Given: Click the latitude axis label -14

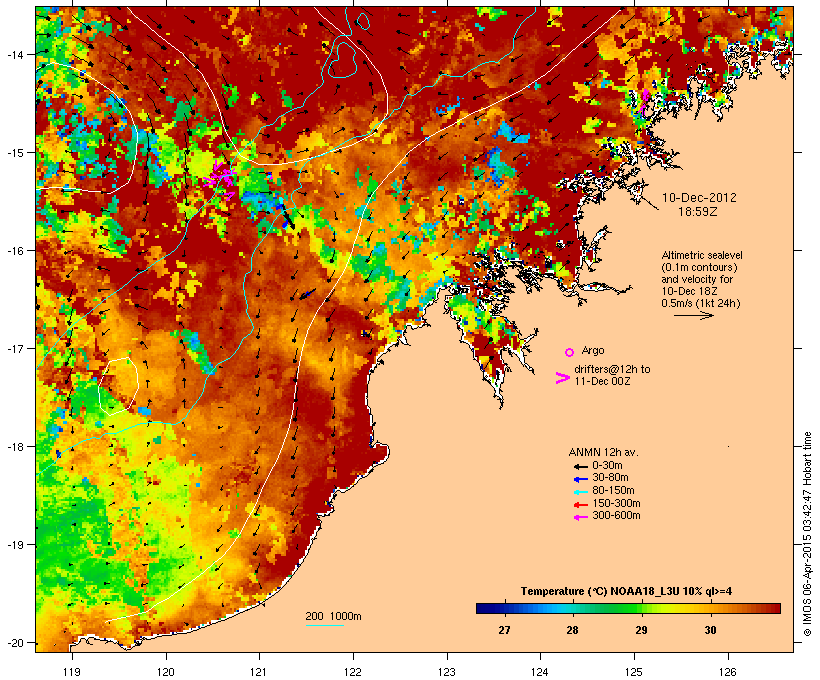Looking at the screenshot, I should point(15,54).
